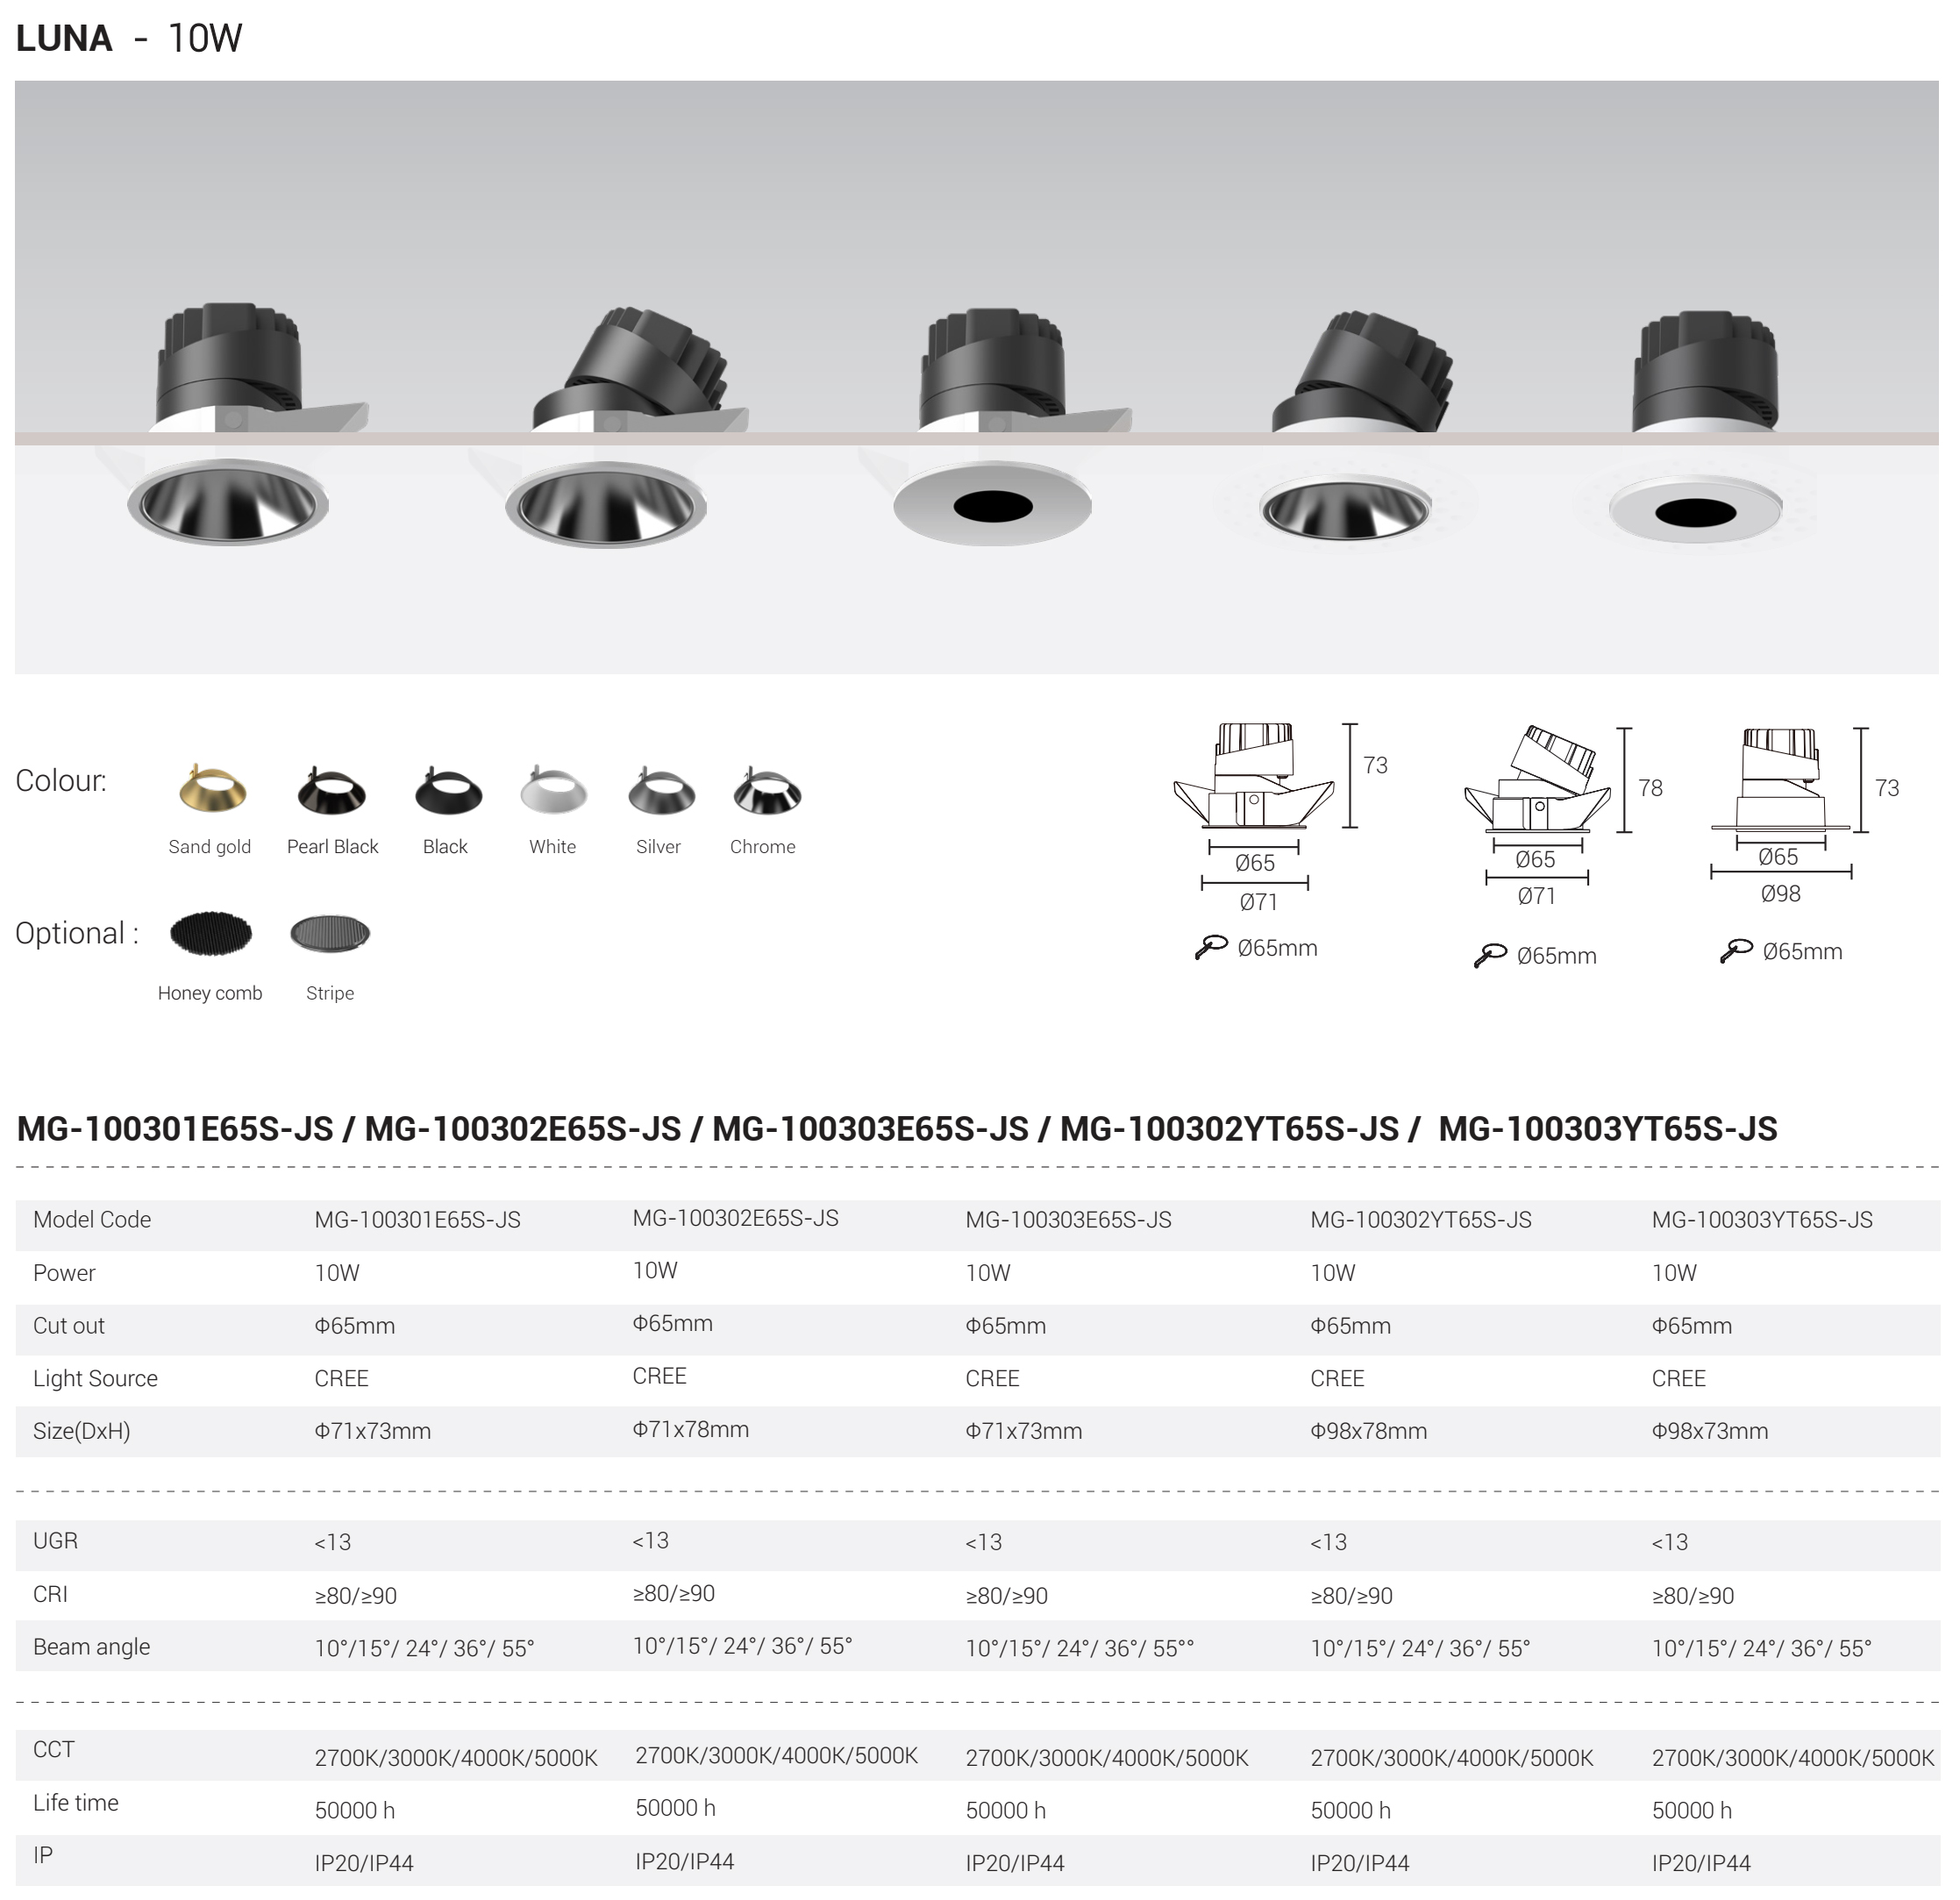The width and height of the screenshot is (1960, 1900).
Task: Pick the White reflector colour option
Action: 553,791
